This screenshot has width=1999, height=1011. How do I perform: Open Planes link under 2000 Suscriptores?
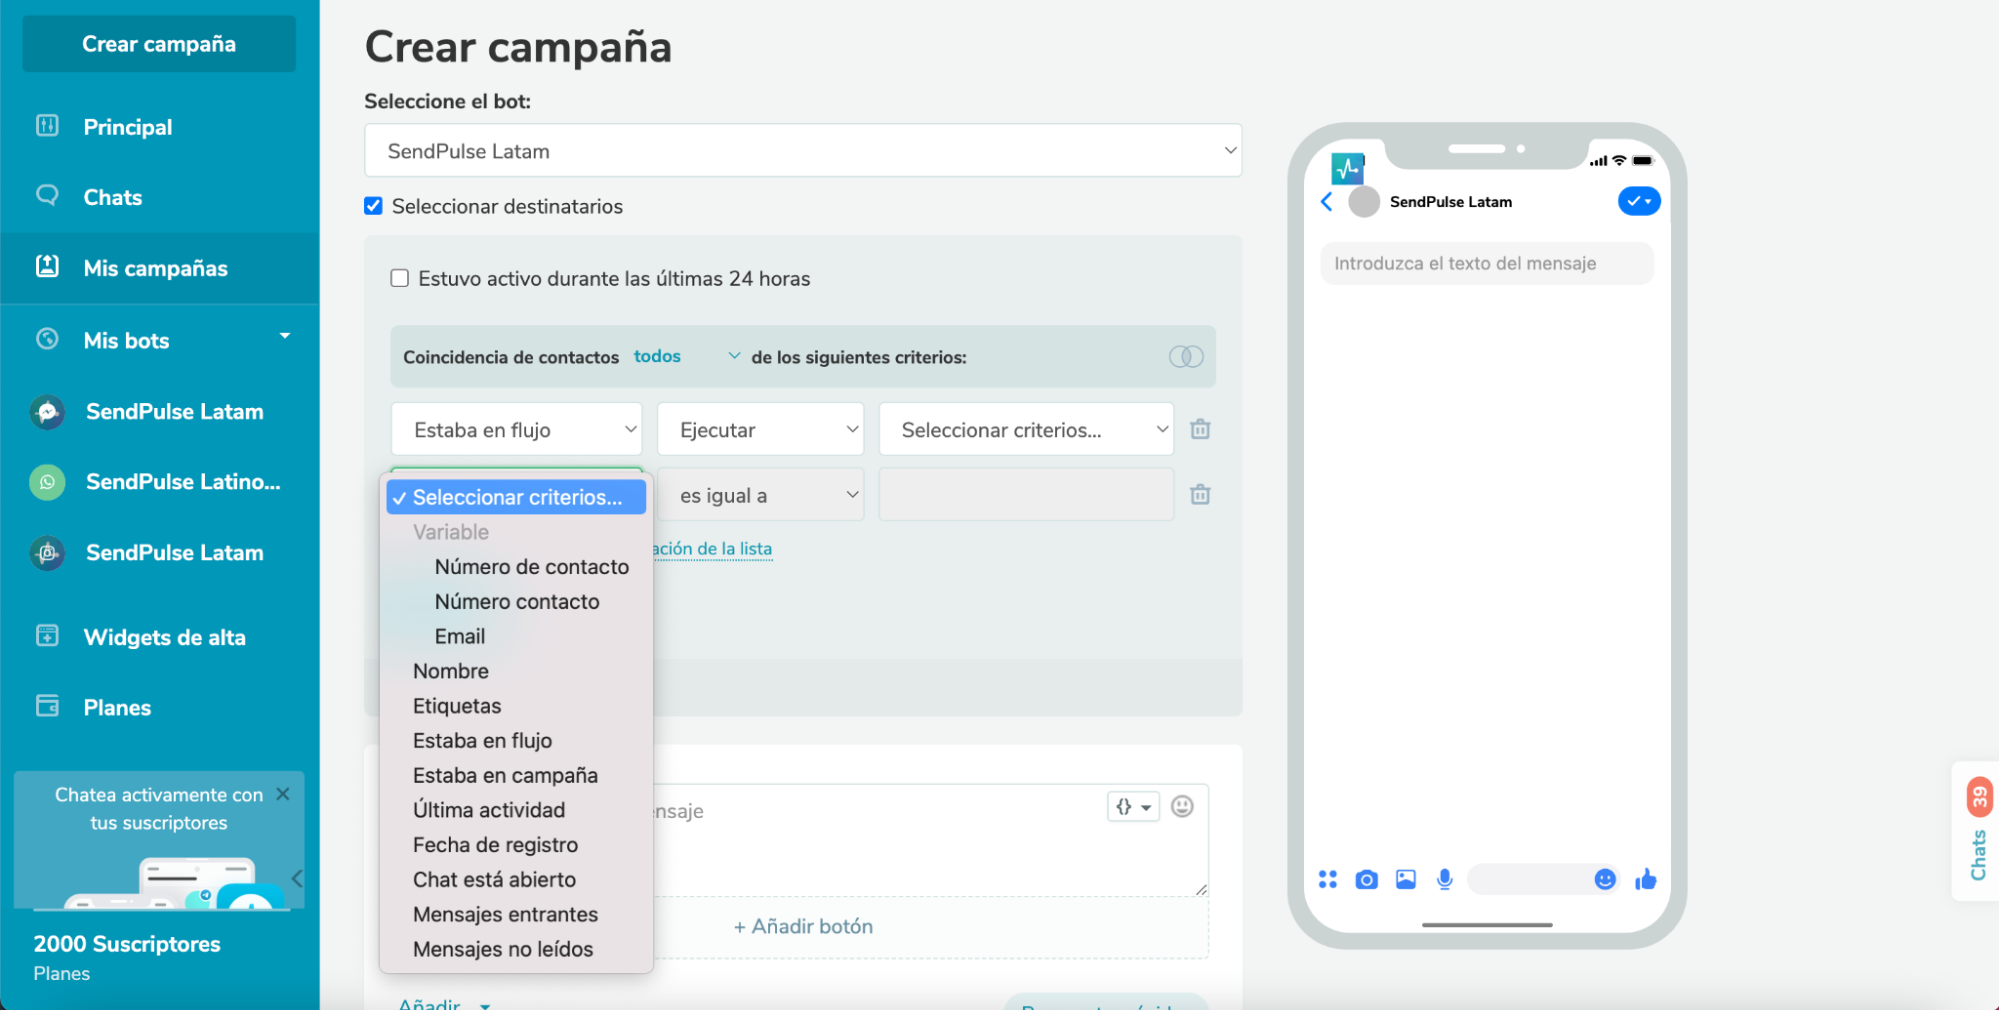(x=62, y=974)
